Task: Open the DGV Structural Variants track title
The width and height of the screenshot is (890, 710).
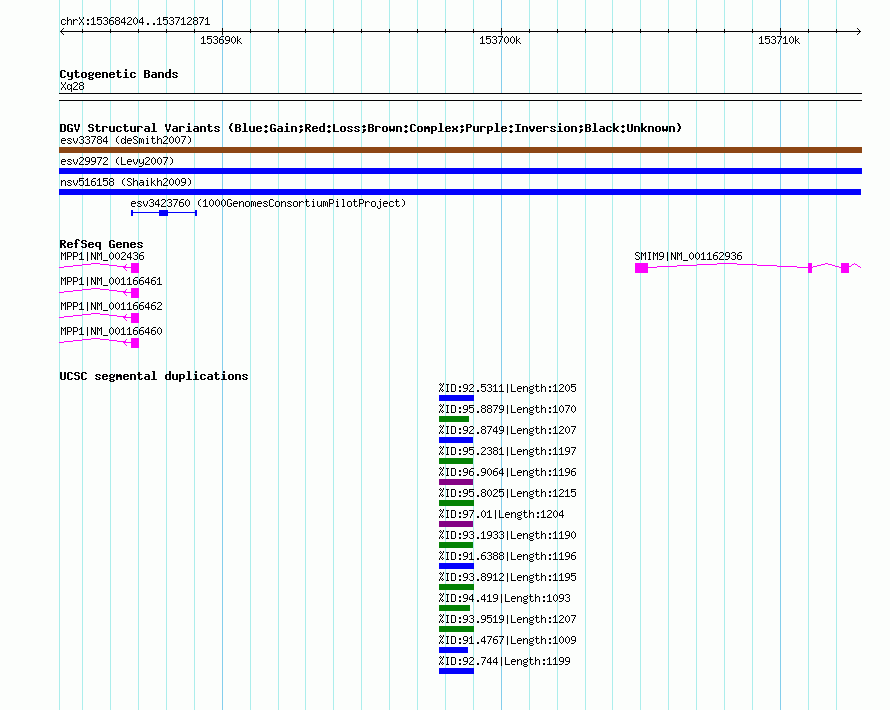Action: click(x=371, y=128)
